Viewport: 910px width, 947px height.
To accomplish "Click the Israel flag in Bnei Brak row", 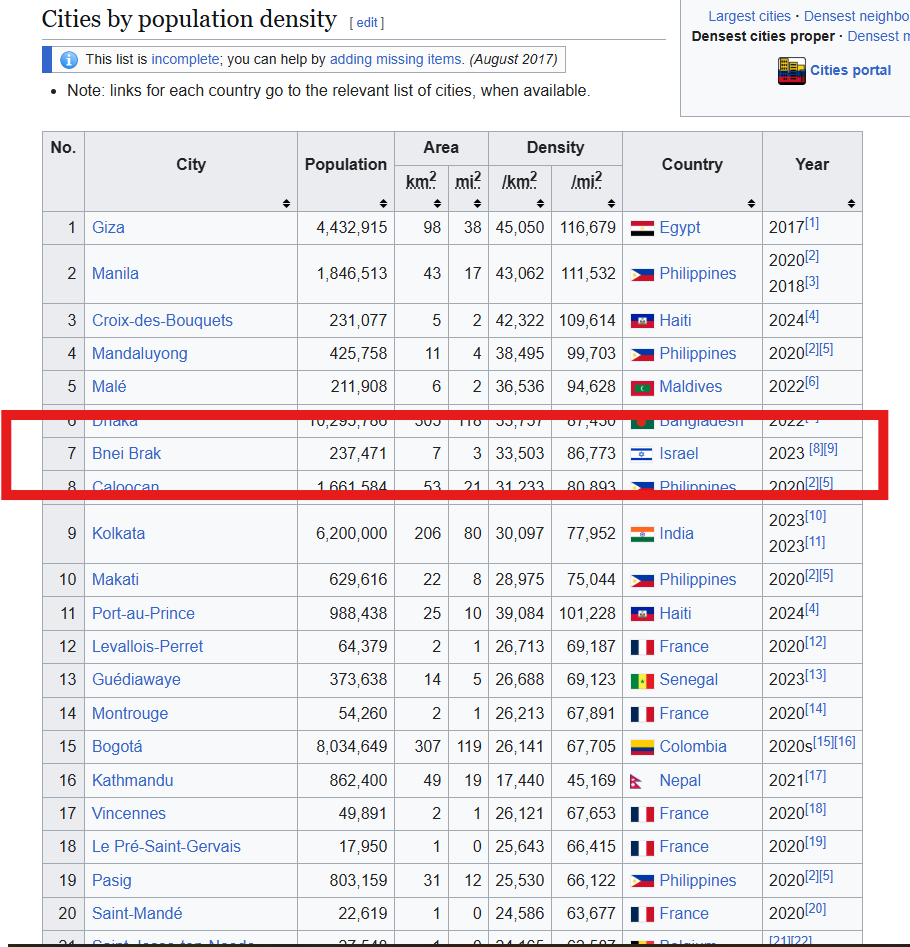I will pyautogui.click(x=642, y=454).
